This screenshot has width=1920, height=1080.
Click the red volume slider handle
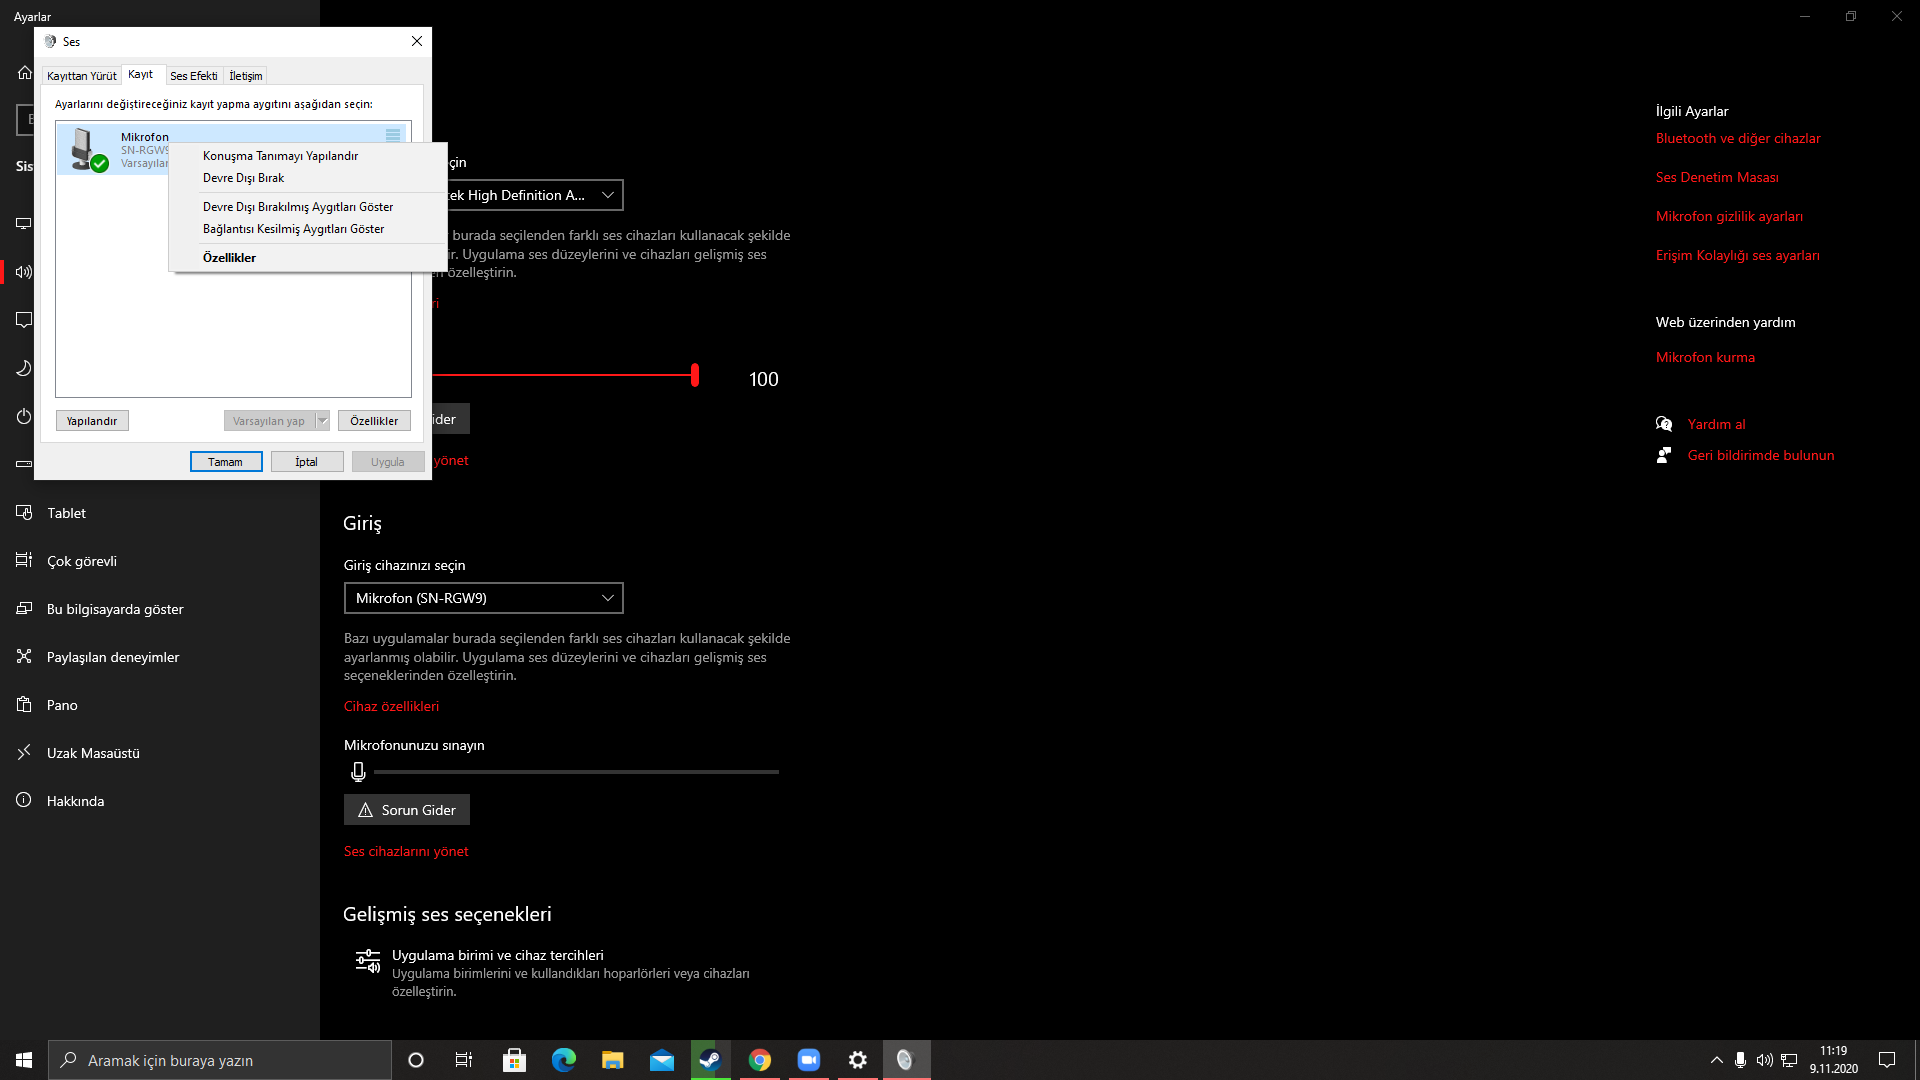[x=695, y=376]
